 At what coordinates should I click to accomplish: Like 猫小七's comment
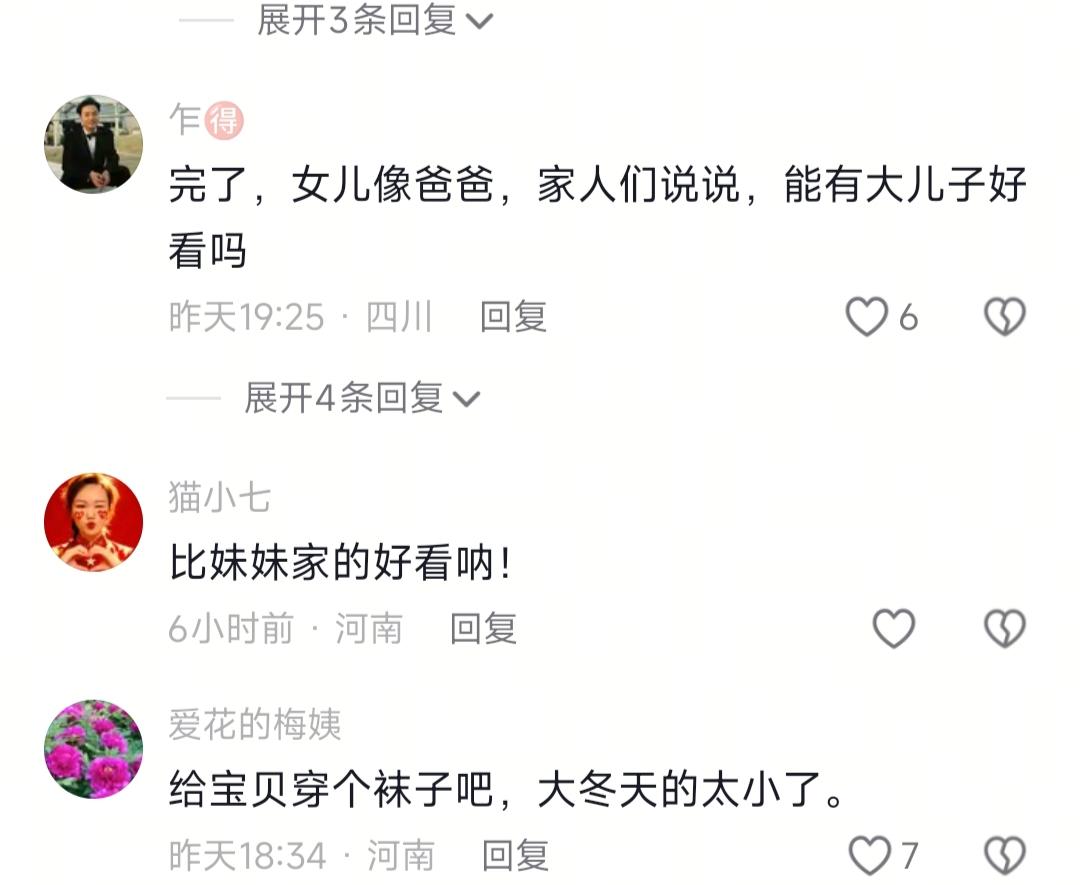[894, 628]
